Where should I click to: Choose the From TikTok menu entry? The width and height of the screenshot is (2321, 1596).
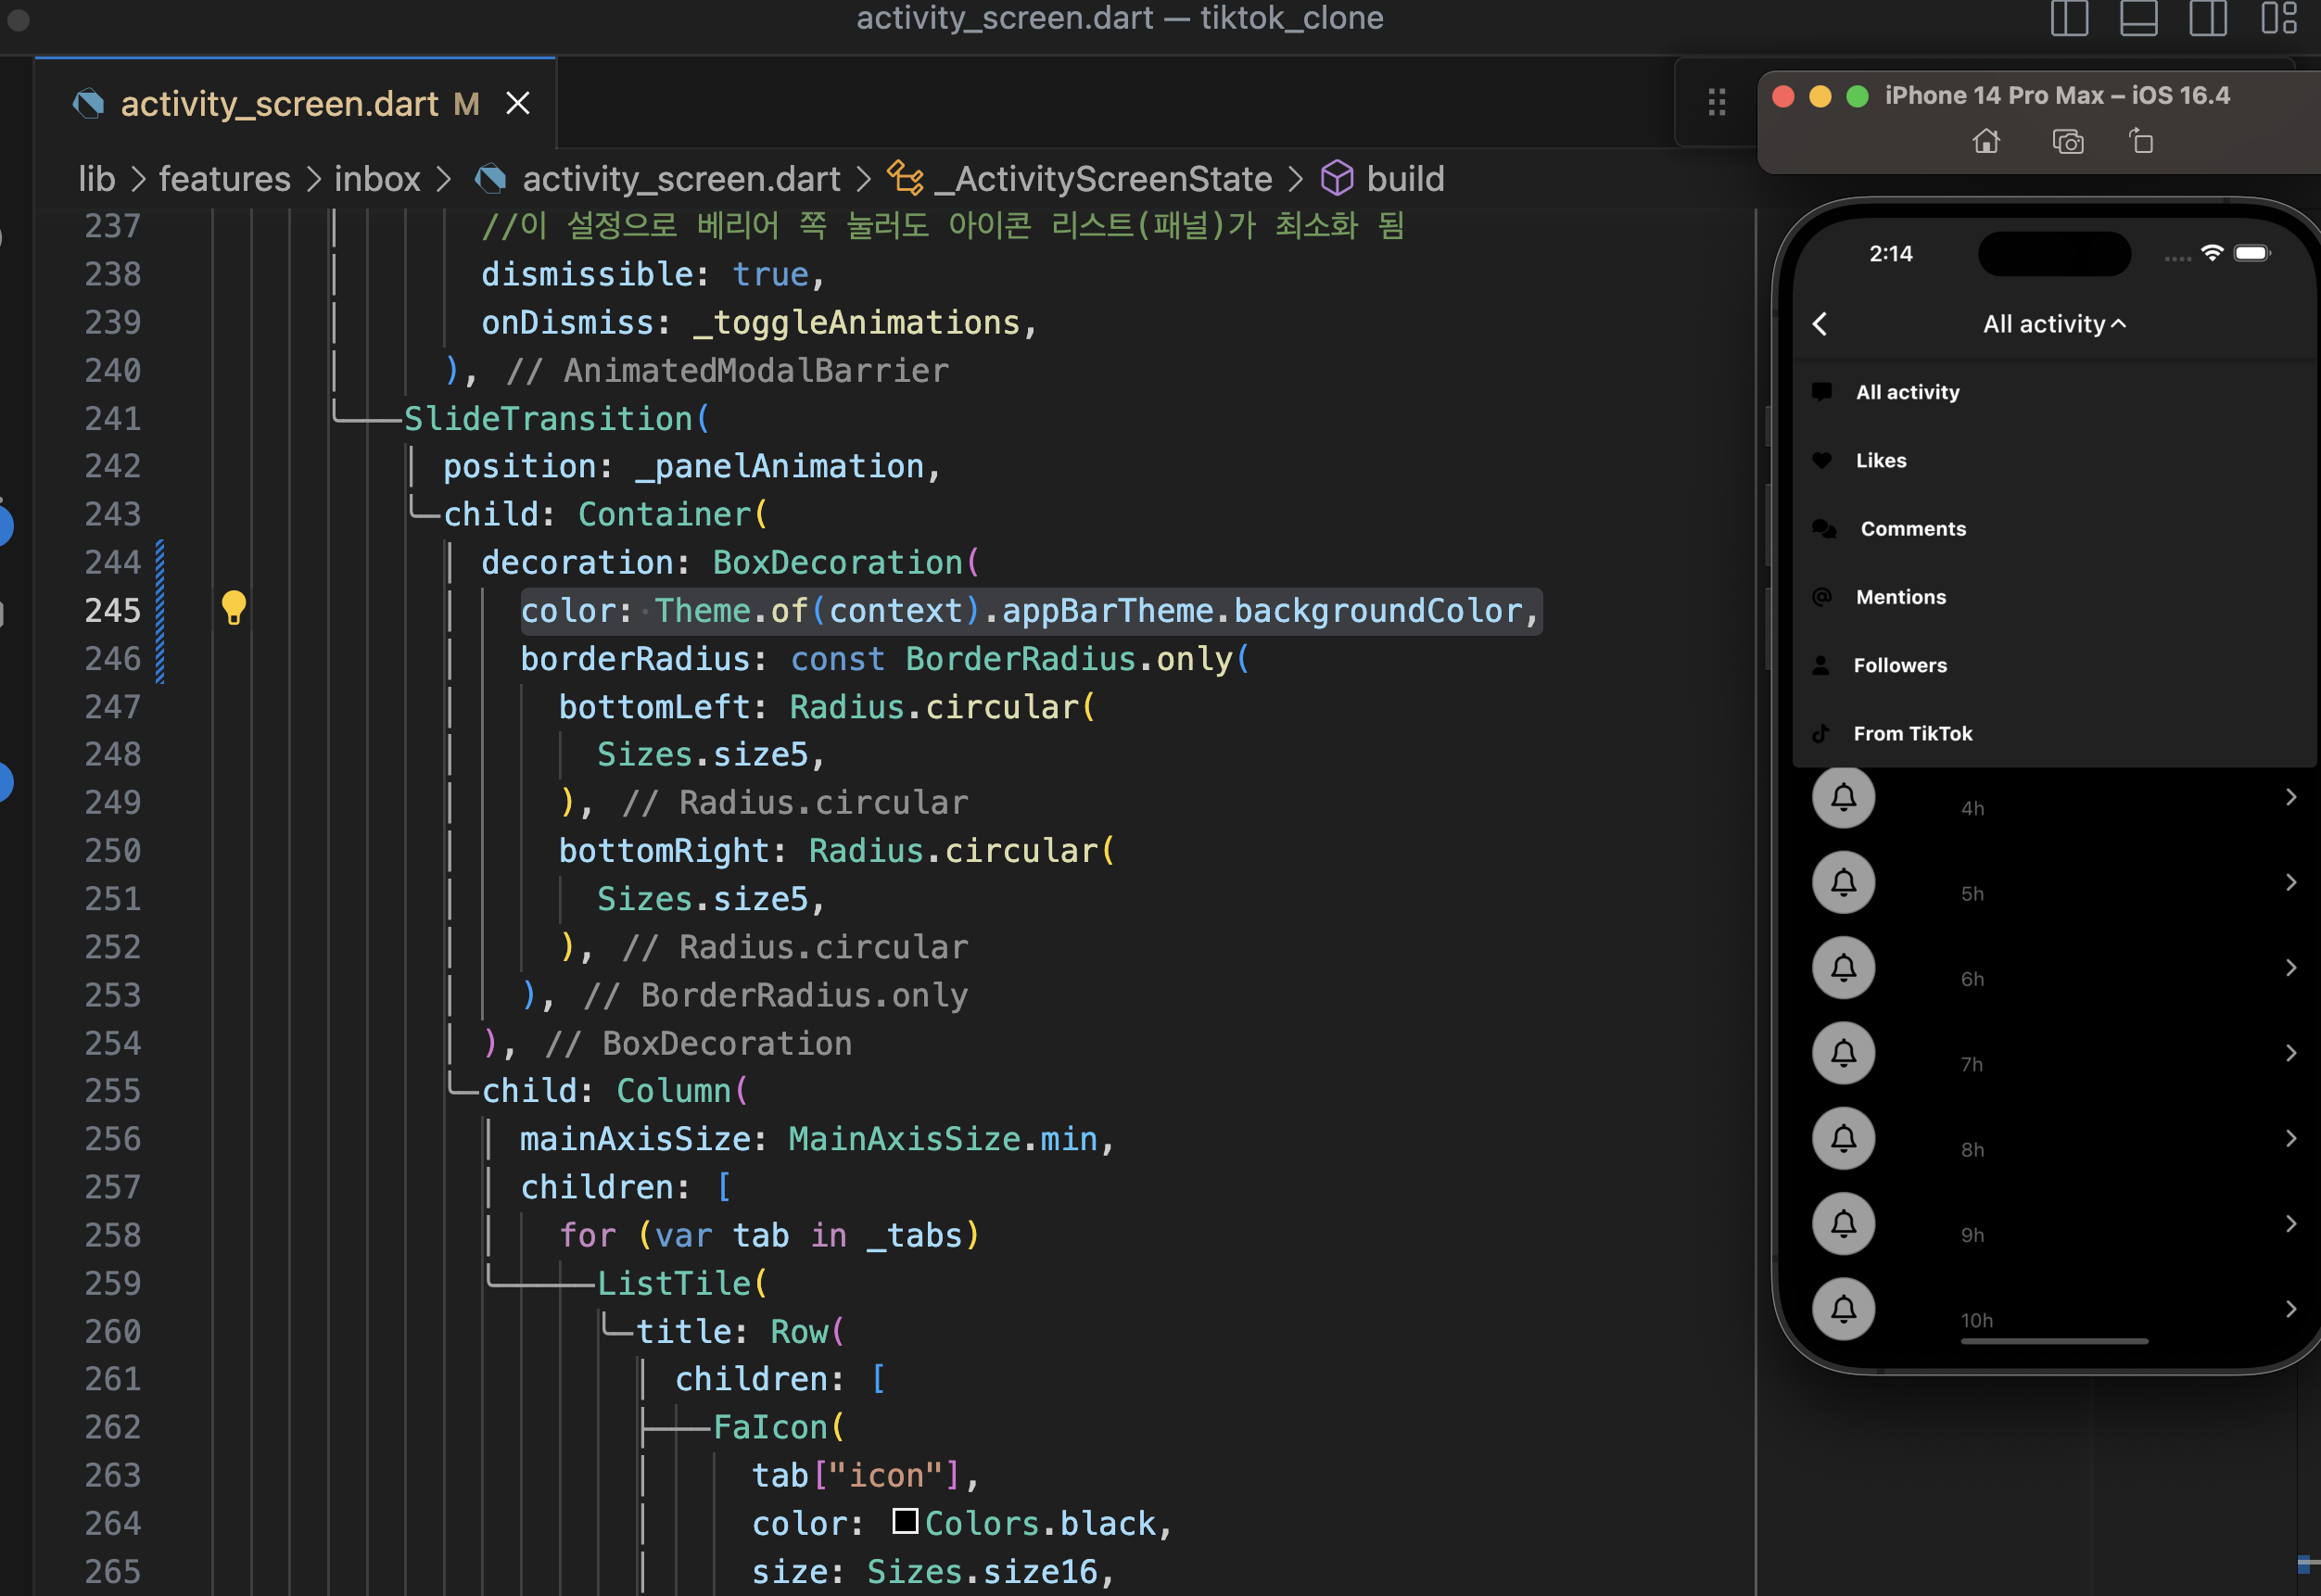[1912, 733]
